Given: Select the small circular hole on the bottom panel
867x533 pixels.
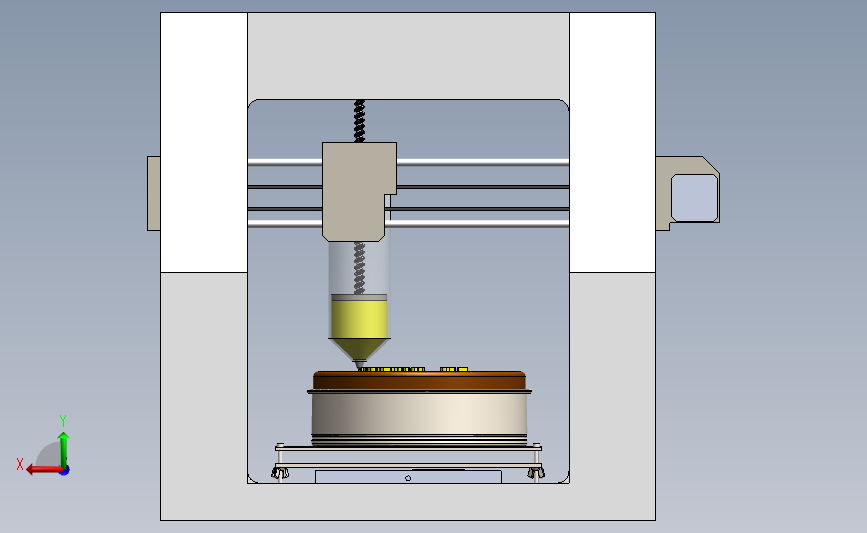Looking at the screenshot, I should click(x=408, y=478).
